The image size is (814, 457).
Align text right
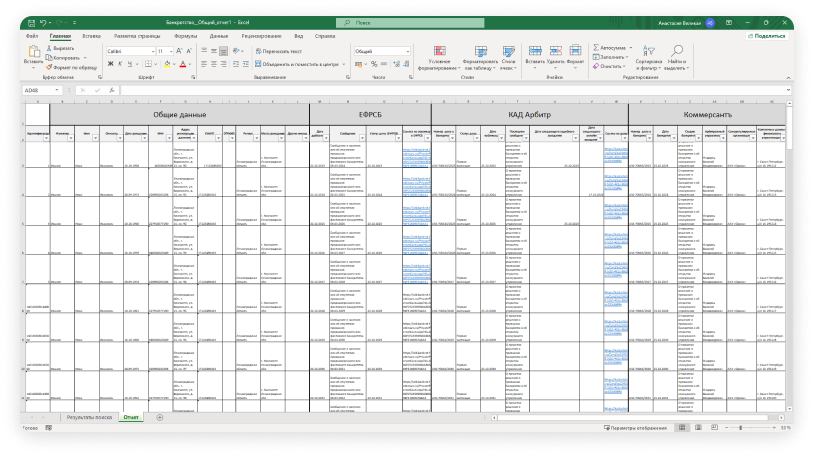coord(223,64)
